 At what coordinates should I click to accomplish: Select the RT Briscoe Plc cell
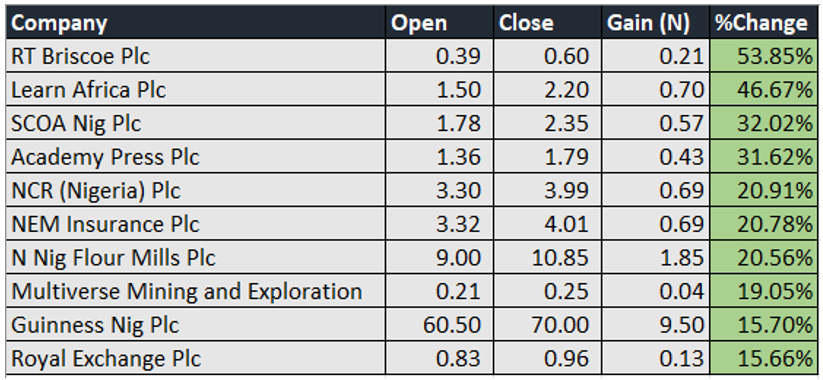pos(196,56)
